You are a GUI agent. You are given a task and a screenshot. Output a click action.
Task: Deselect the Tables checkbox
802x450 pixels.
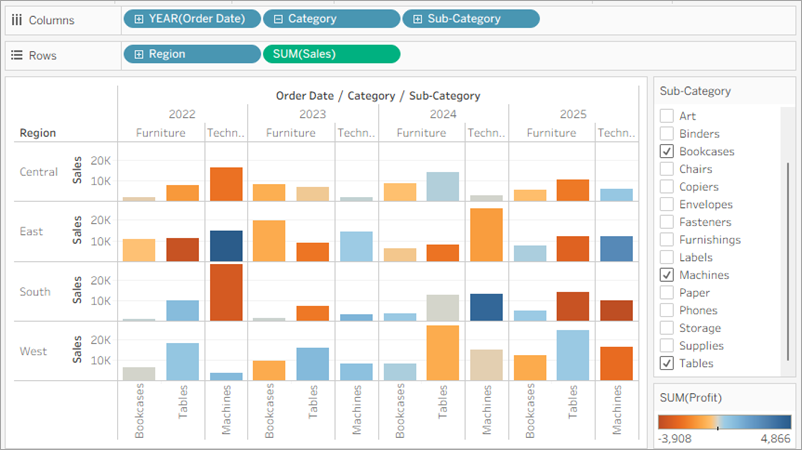667,363
